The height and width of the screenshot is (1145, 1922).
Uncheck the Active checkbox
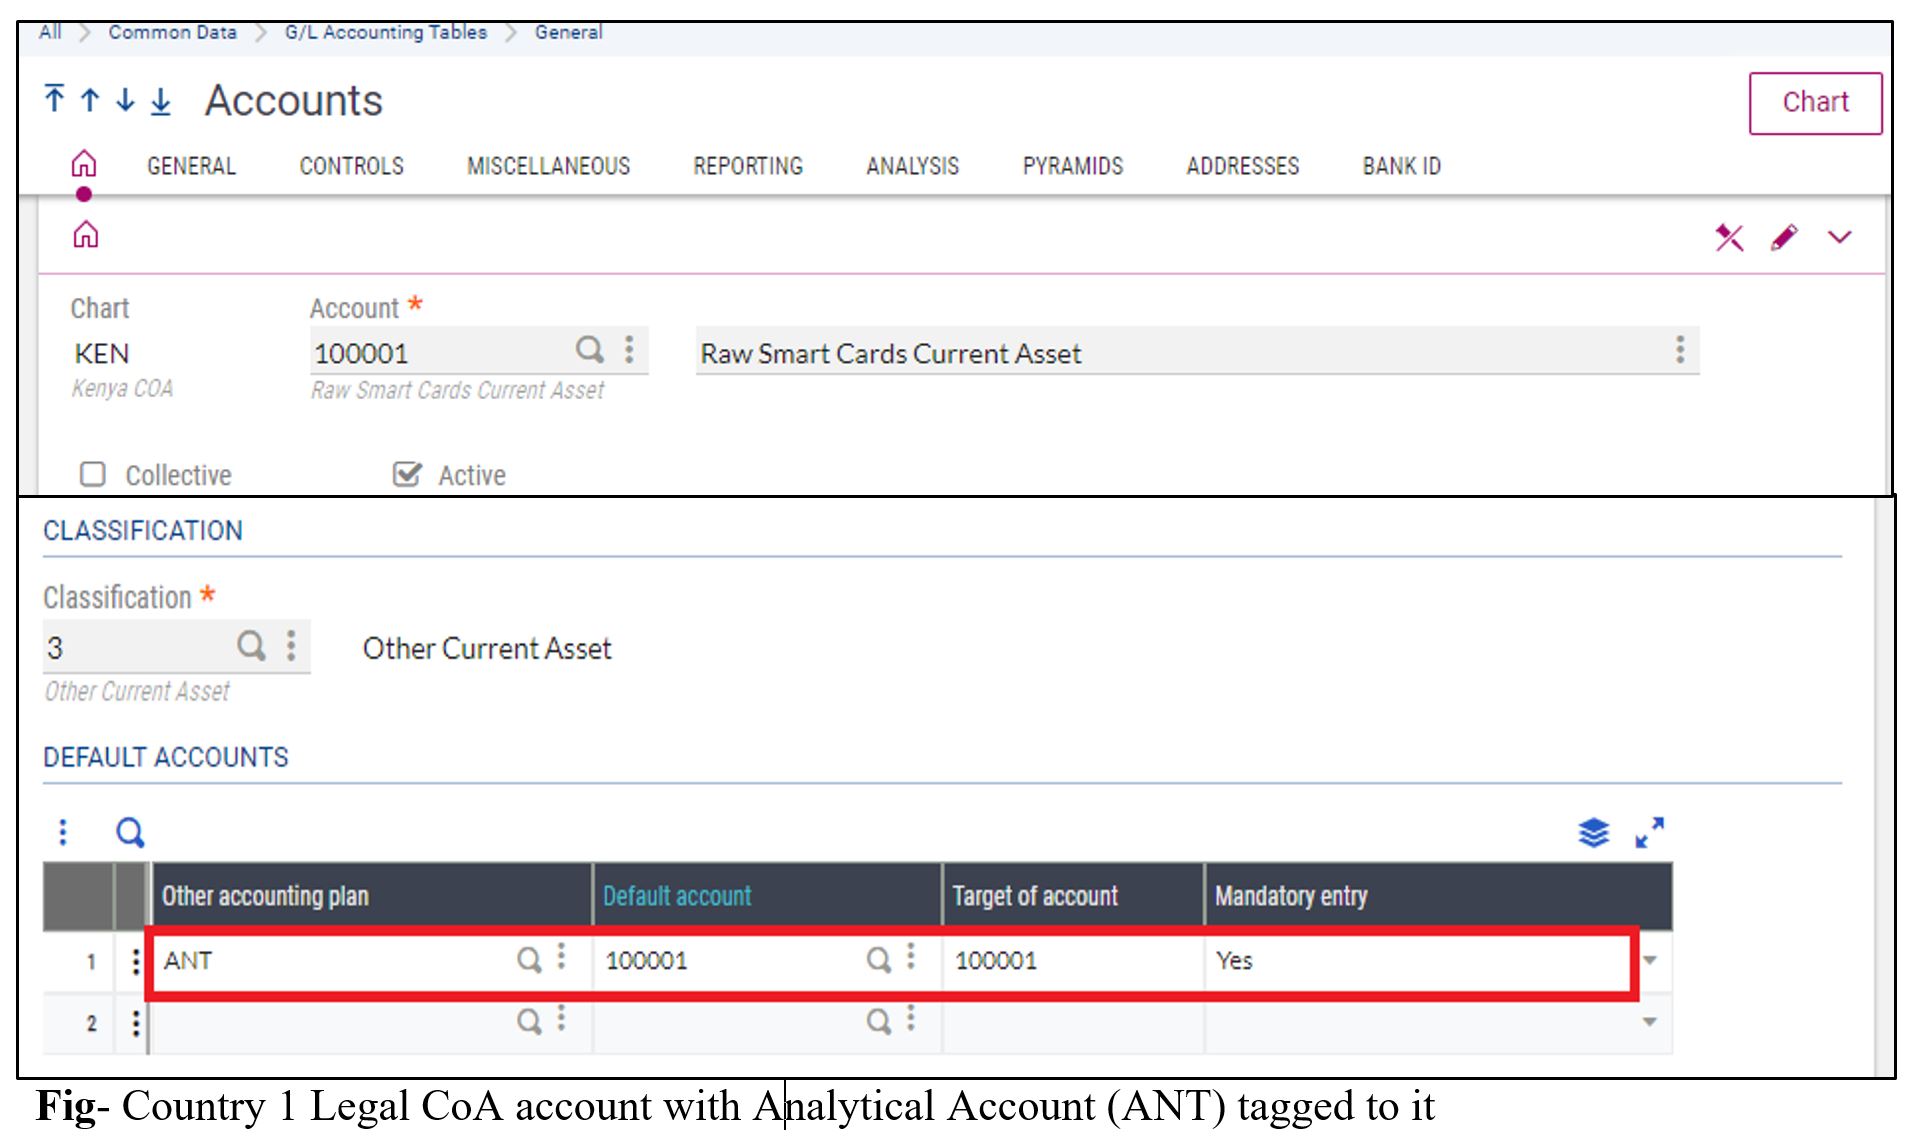tap(407, 473)
